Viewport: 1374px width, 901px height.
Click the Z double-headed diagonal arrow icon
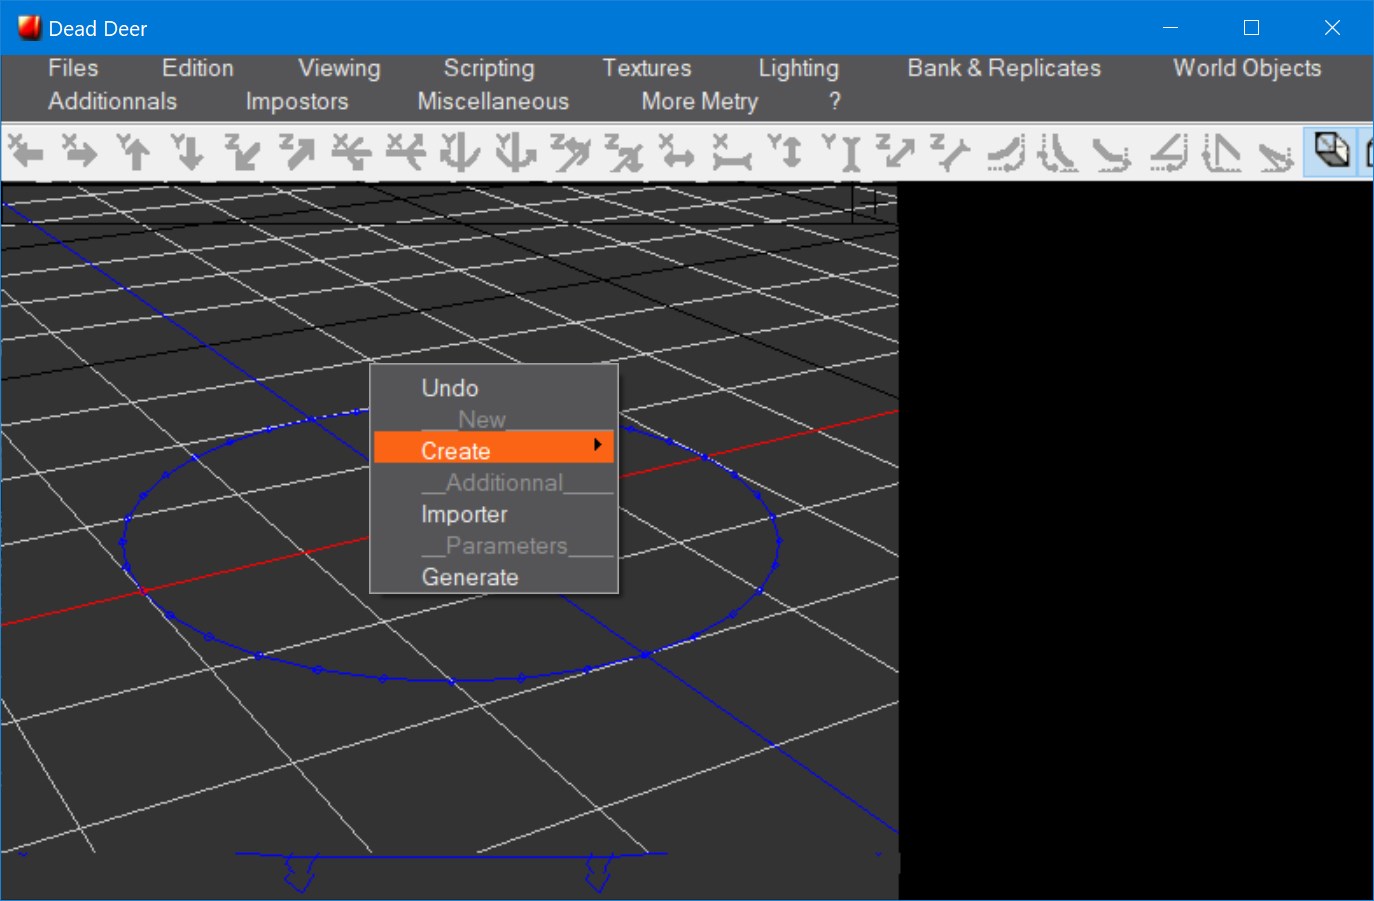[894, 152]
